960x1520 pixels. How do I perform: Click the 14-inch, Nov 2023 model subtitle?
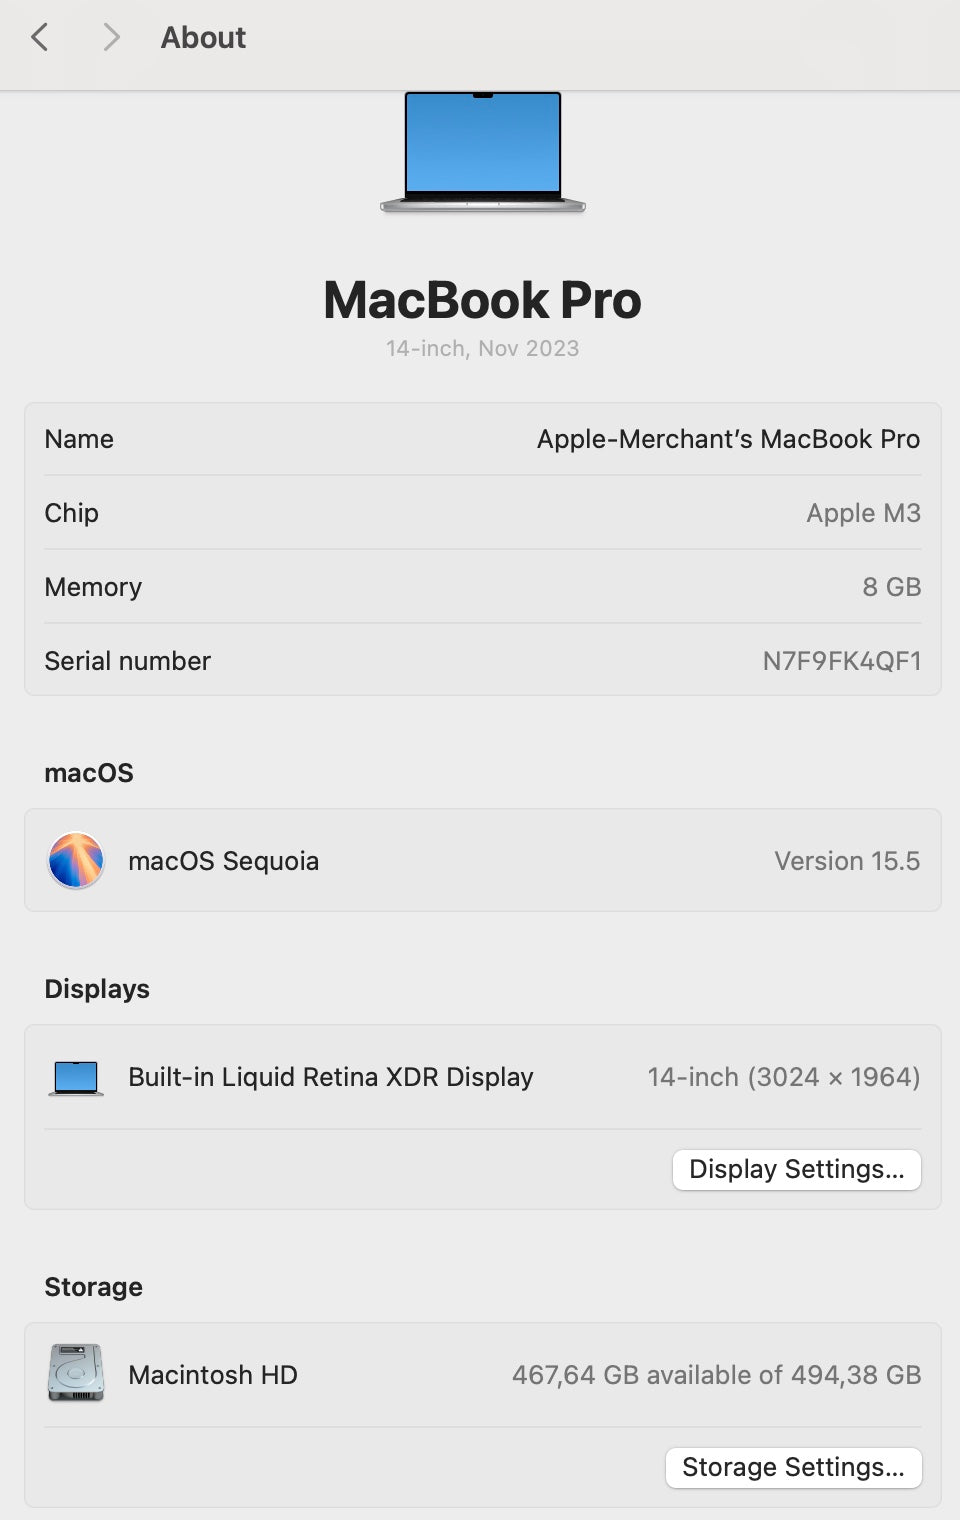pos(482,348)
